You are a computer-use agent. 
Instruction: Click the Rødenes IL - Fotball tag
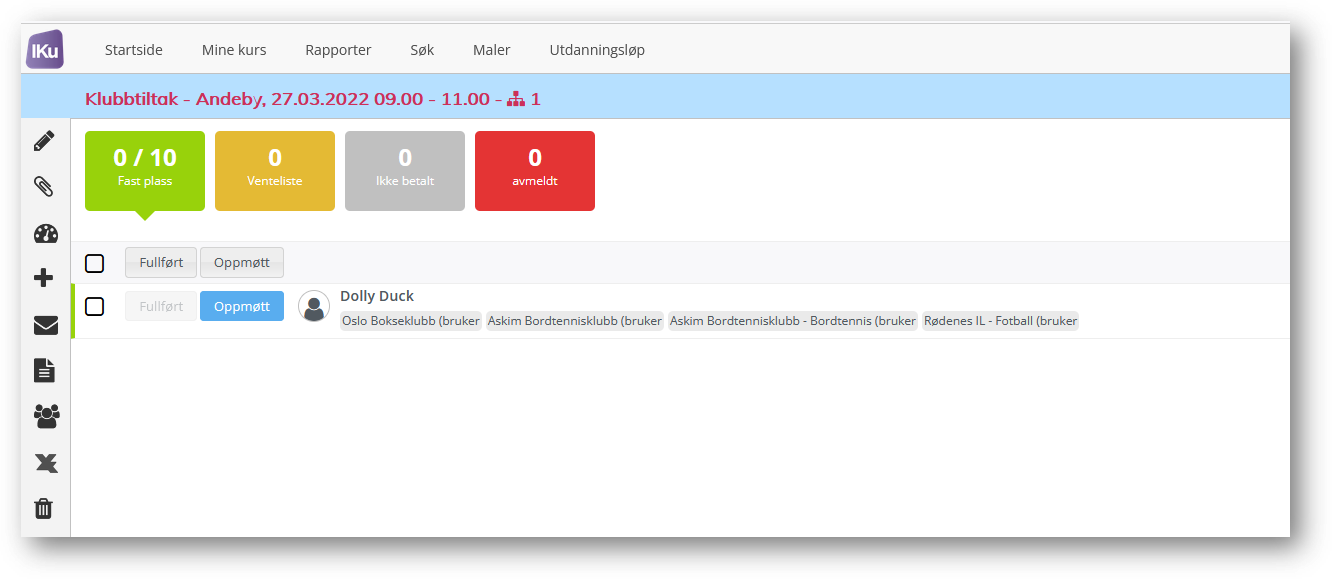(1000, 321)
